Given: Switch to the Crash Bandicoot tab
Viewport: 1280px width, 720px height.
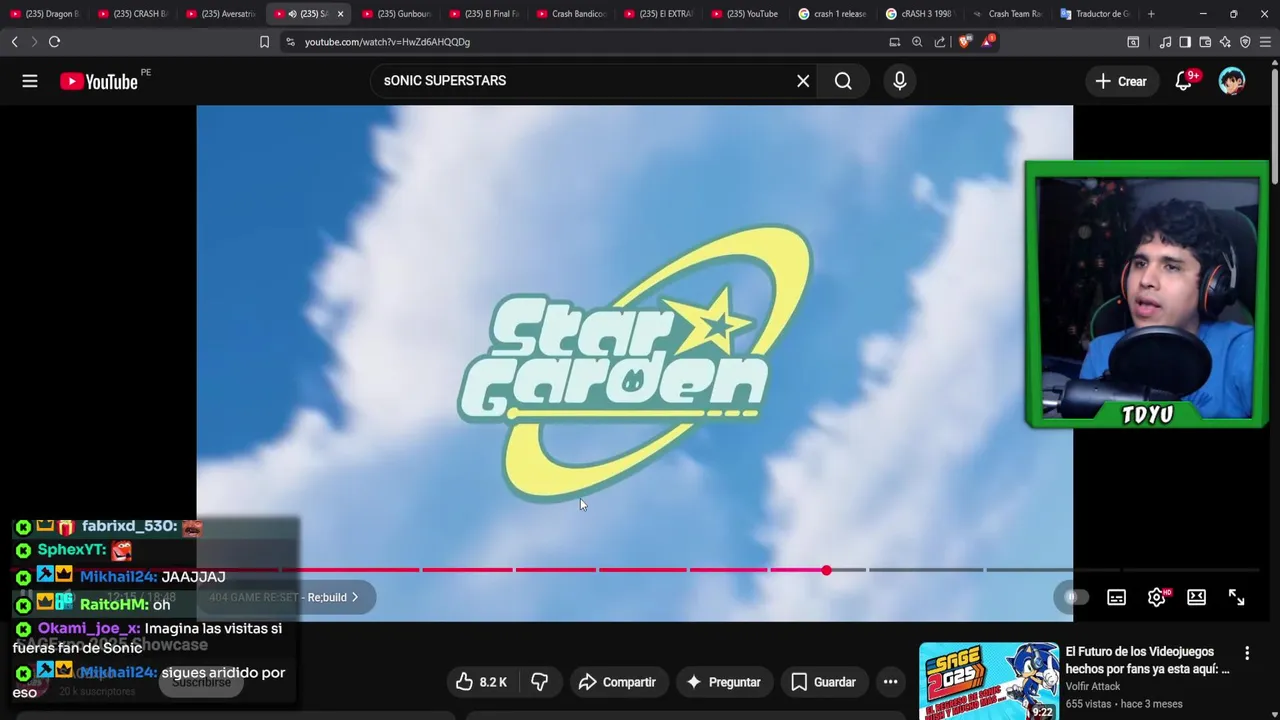Looking at the screenshot, I should click(x=572, y=14).
